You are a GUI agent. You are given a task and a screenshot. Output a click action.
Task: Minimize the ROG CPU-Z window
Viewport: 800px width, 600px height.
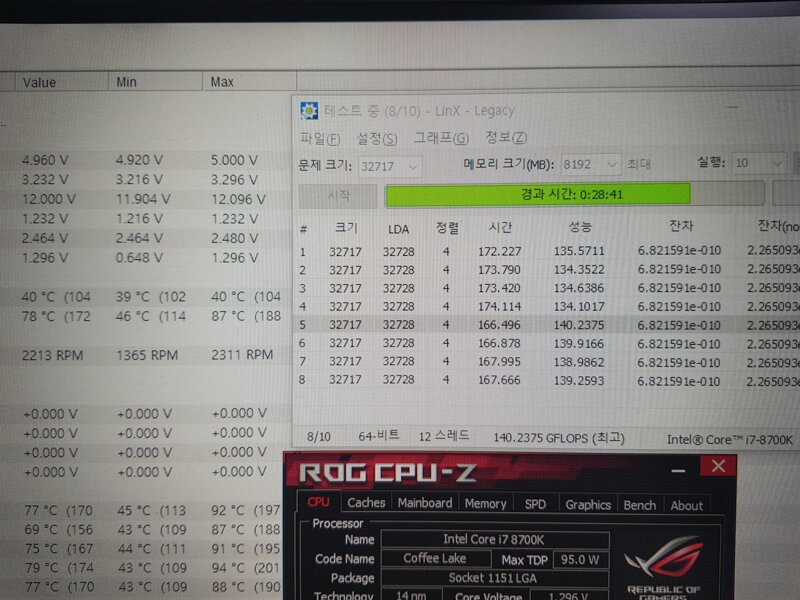pyautogui.click(x=678, y=470)
